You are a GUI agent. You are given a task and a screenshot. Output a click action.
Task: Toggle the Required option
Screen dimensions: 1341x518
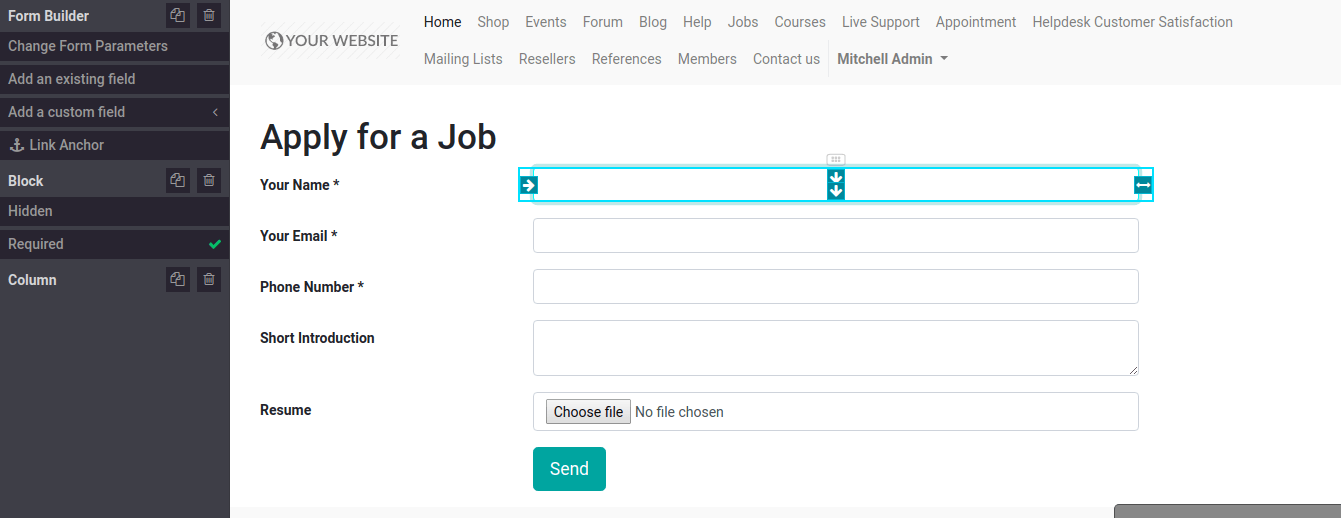click(115, 244)
